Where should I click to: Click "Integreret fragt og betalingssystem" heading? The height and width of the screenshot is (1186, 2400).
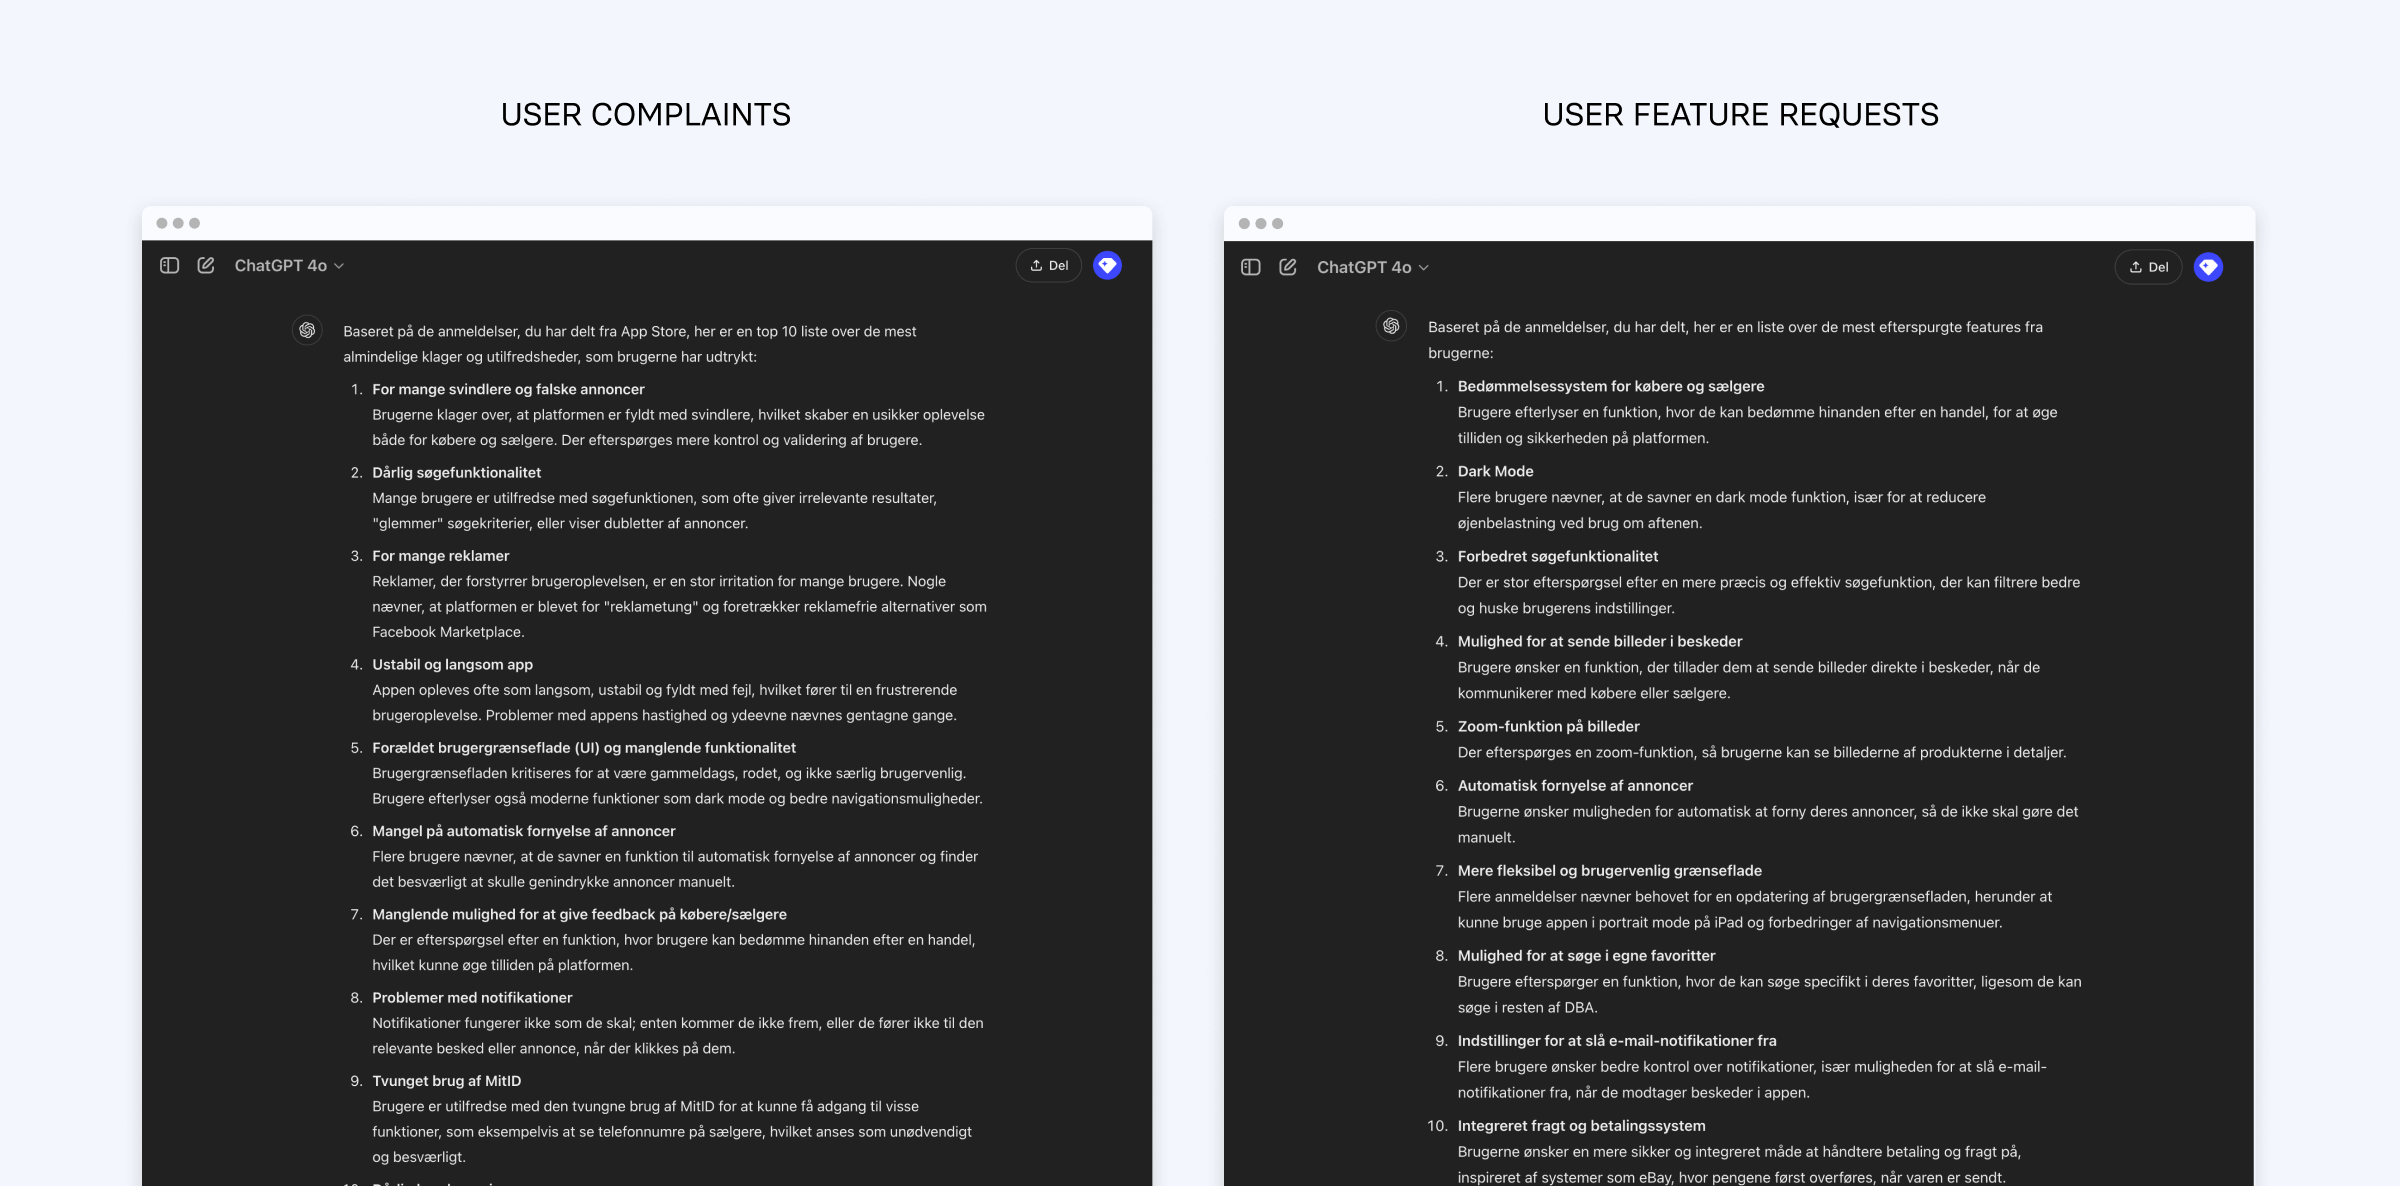[1581, 1125]
